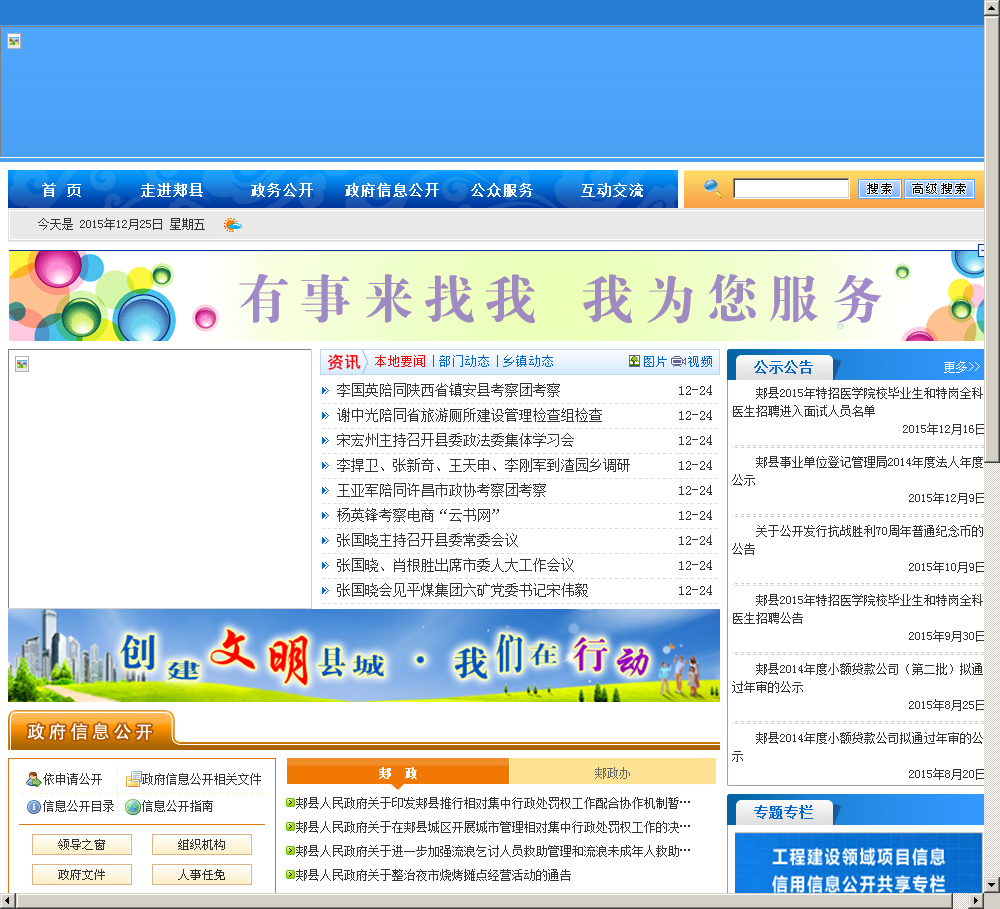The width and height of the screenshot is (1000, 909).
Task: Open news 张国晓会见平煤集团六矿党委书记宋伟毅
Action: [462, 590]
